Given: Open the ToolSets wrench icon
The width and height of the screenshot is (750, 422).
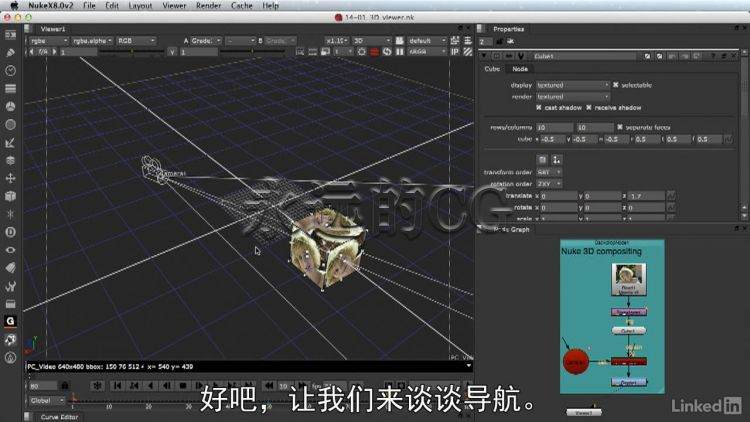Looking at the screenshot, I should [x=10, y=286].
